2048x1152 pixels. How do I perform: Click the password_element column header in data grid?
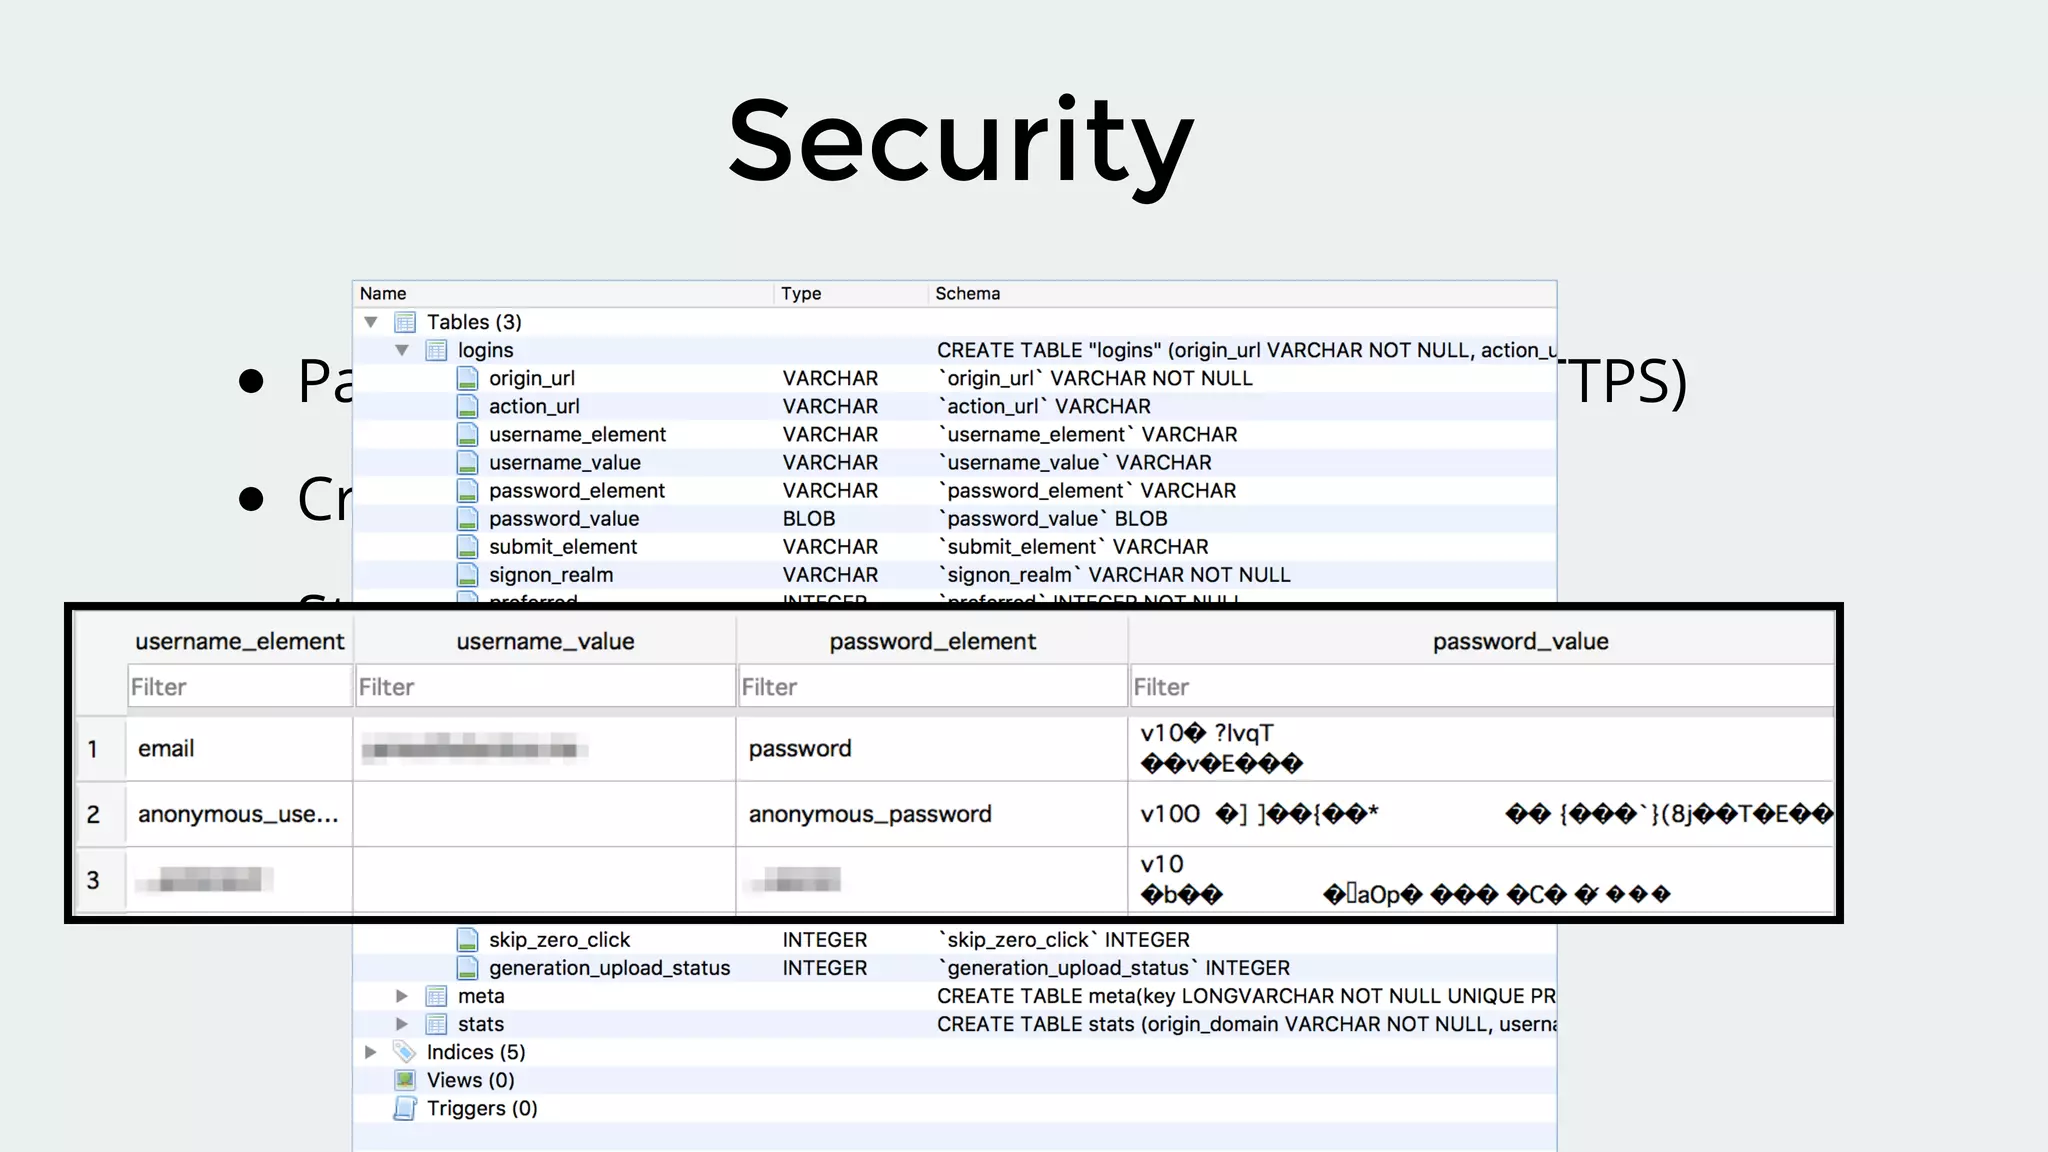(933, 641)
